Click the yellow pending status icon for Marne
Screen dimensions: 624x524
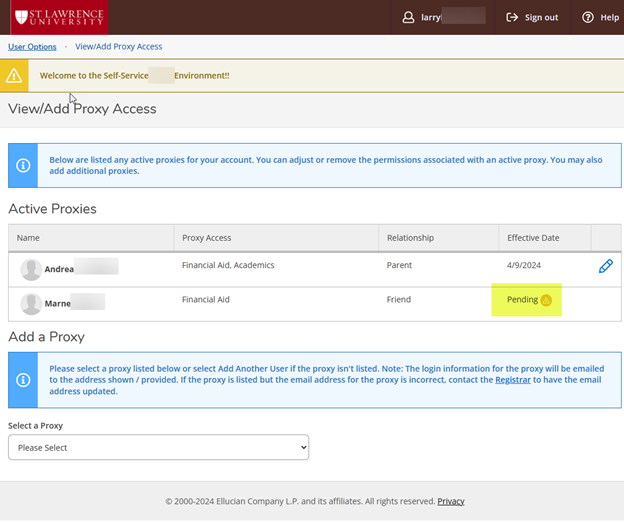[x=546, y=300]
